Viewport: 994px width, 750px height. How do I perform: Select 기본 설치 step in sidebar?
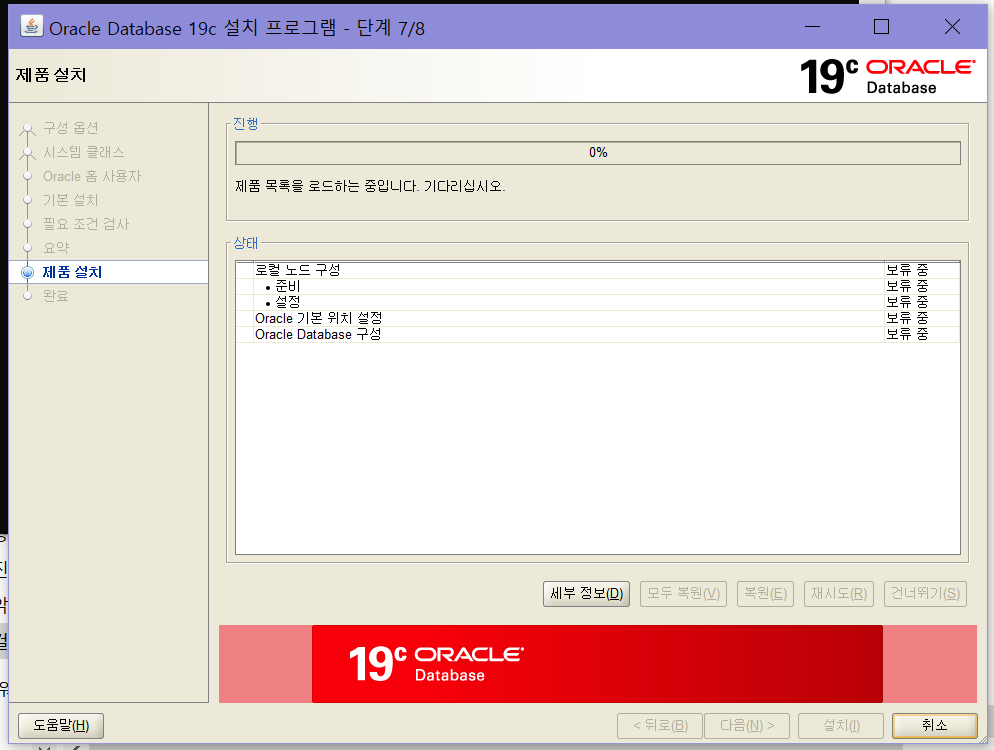click(x=70, y=200)
